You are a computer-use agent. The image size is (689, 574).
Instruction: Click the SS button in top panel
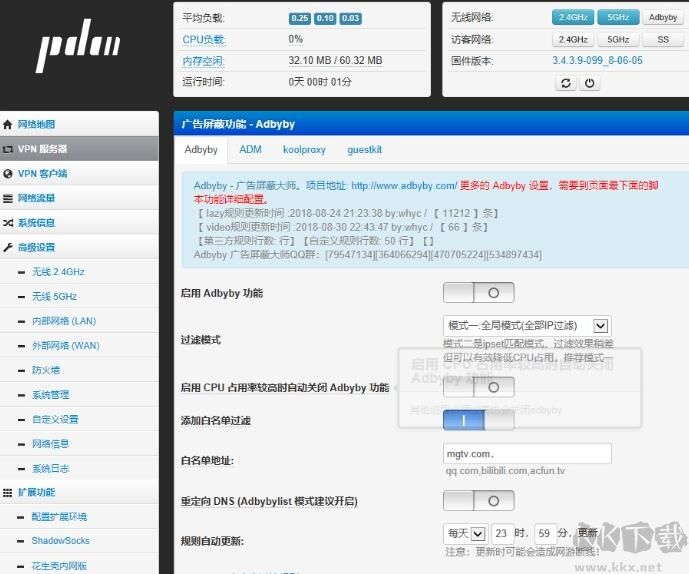pyautogui.click(x=663, y=40)
